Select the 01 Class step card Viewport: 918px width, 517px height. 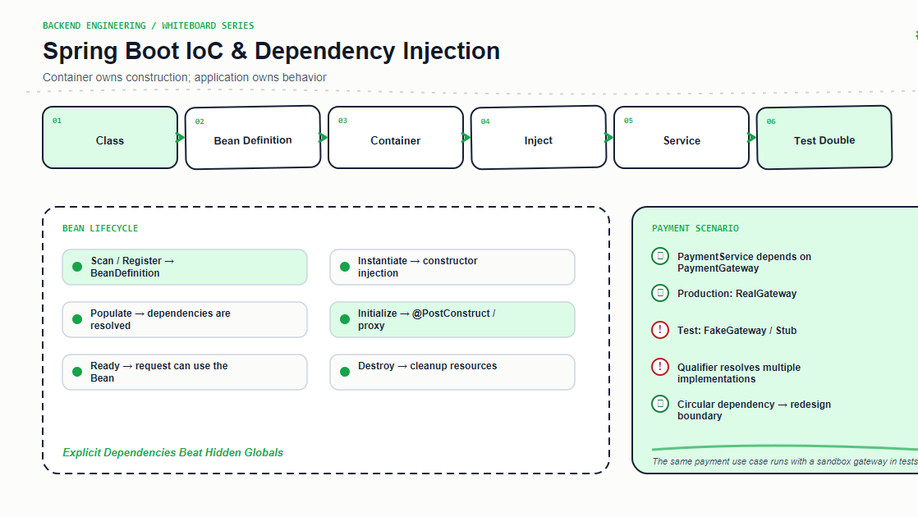coord(110,138)
